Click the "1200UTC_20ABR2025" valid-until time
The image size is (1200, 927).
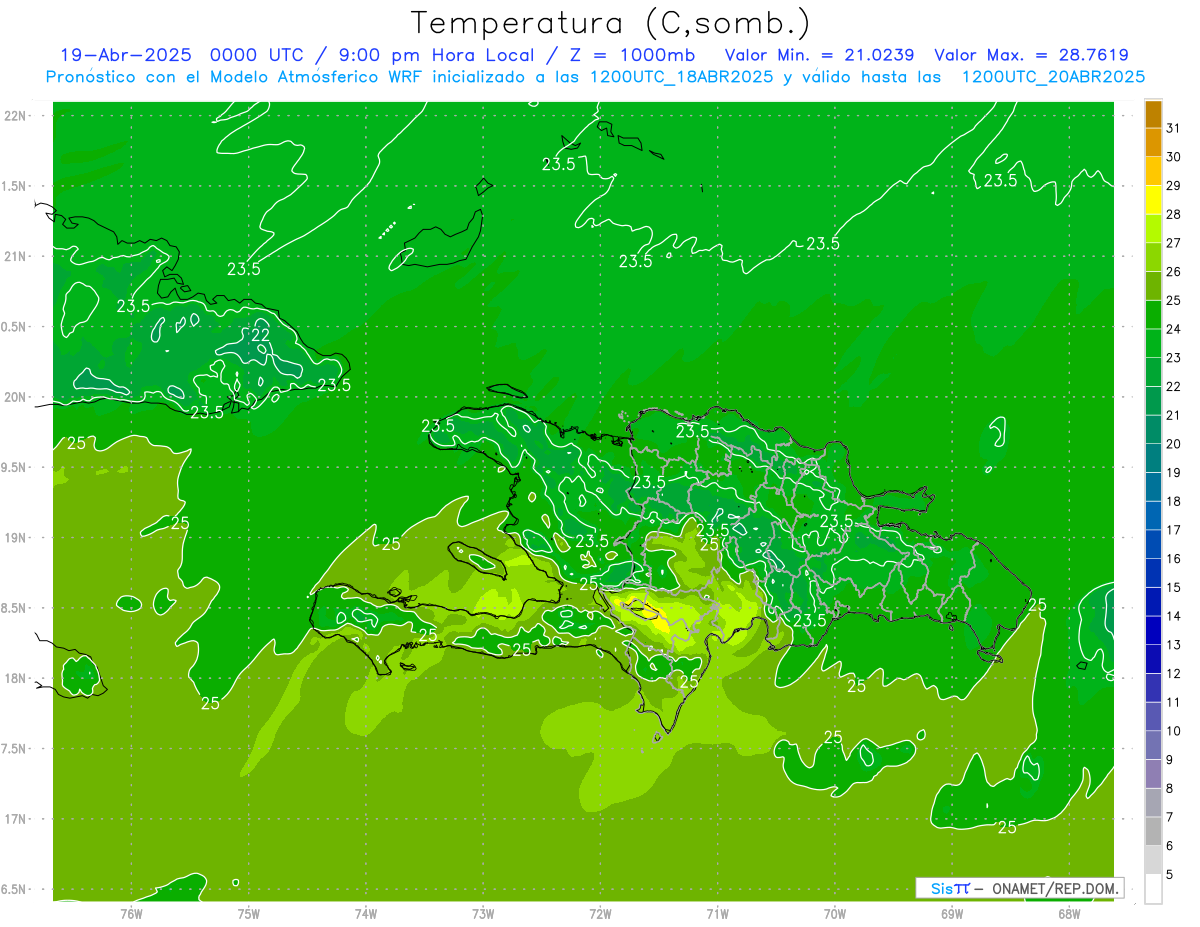[x=1053, y=77]
